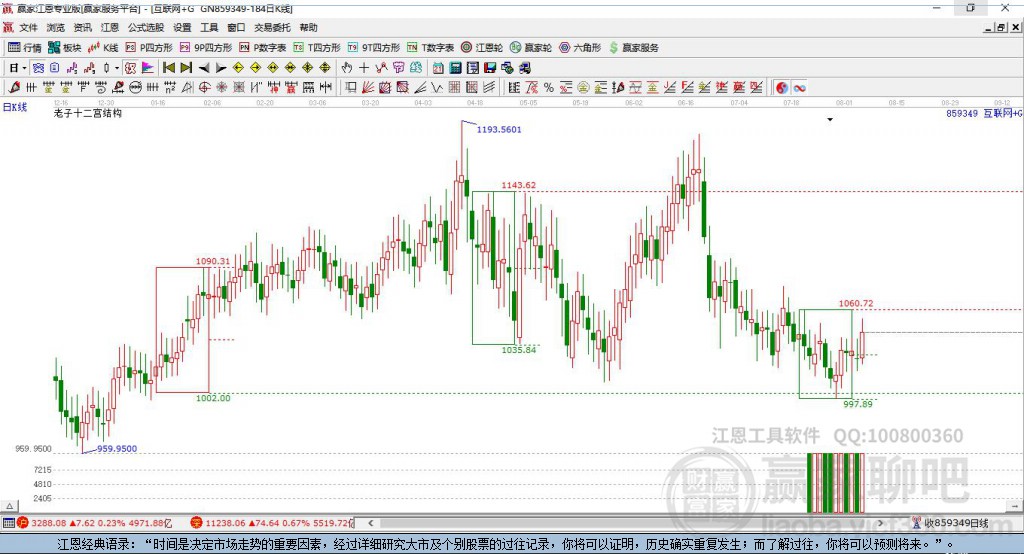Restore the inner MDI child window
1024x554 pixels.
pos(1001,27)
